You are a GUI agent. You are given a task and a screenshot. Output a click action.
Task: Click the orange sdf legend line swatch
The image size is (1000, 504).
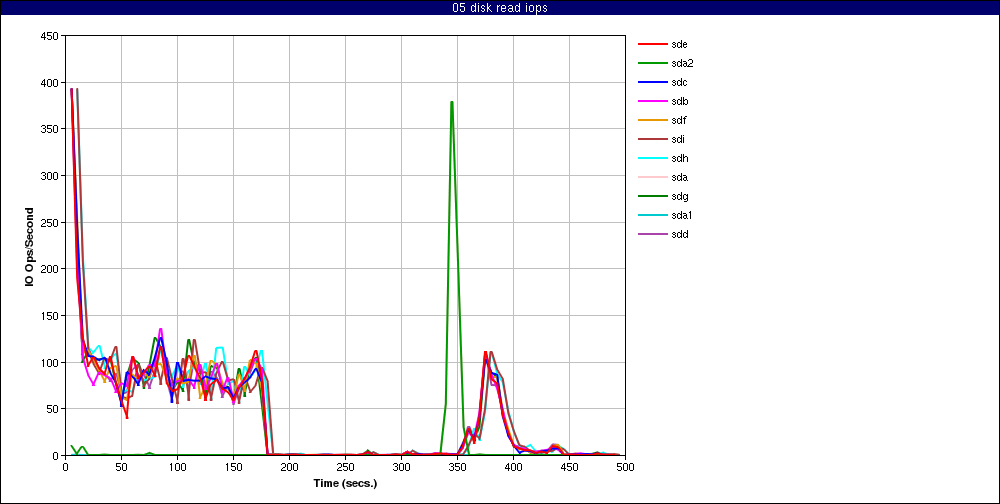coord(652,120)
